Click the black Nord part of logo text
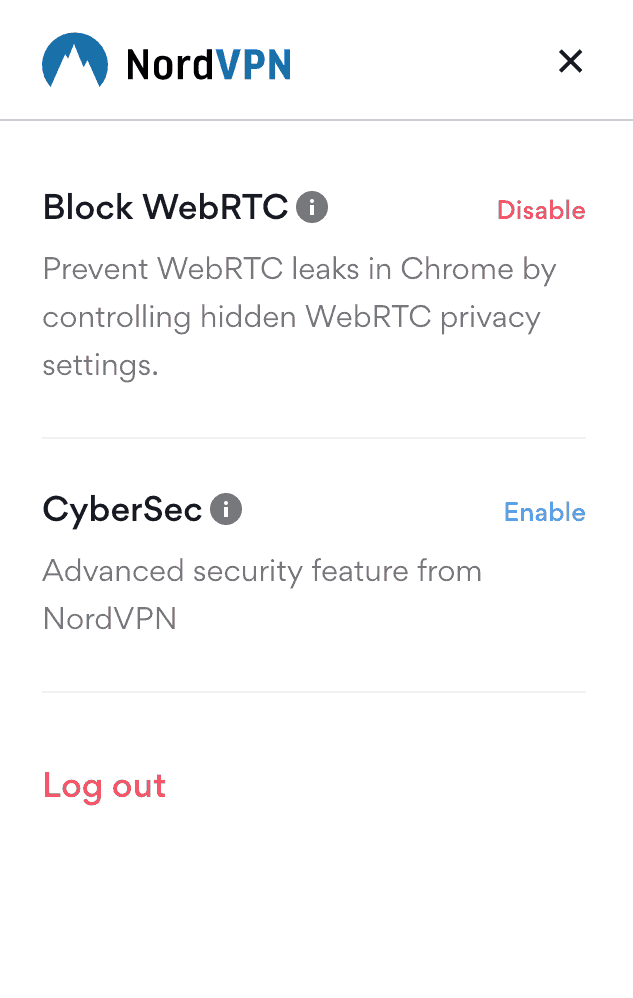Viewport: 633px width, 998px height. [170, 64]
